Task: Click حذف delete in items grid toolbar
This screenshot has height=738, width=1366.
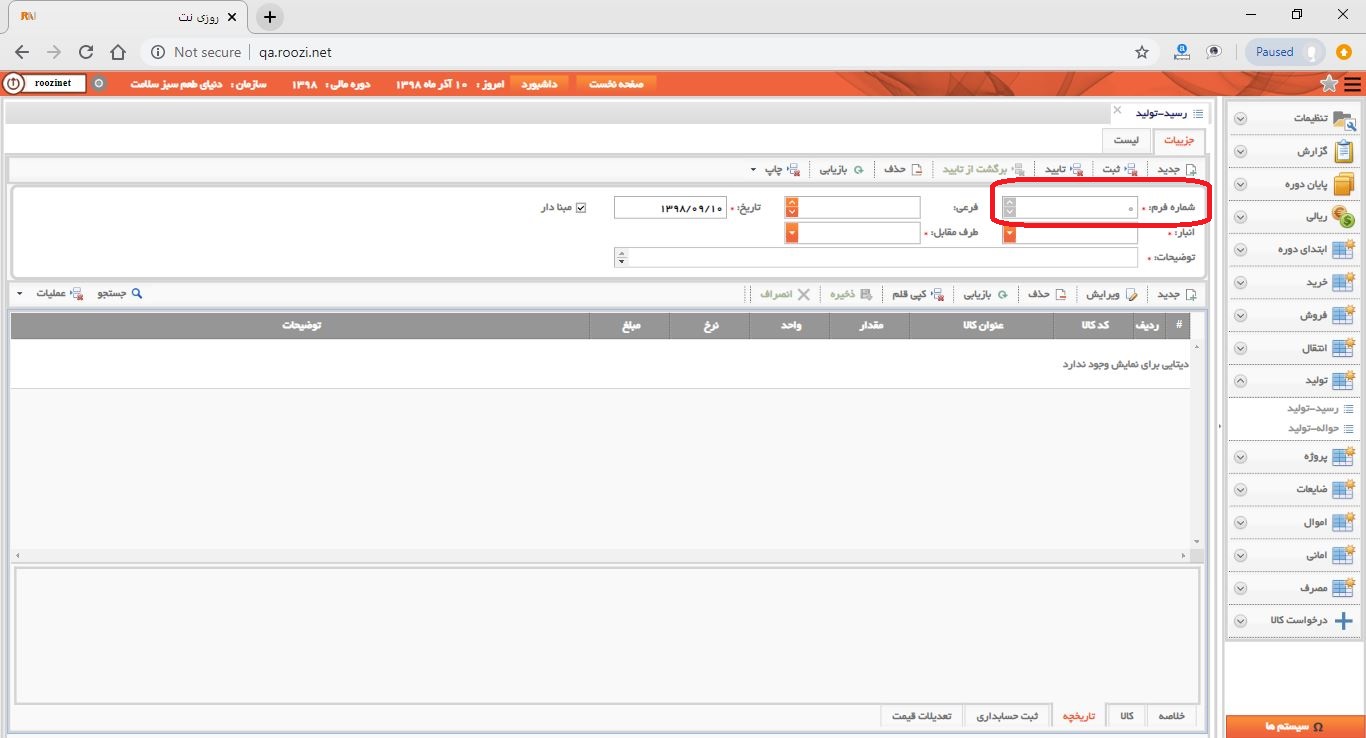Action: (x=1047, y=294)
